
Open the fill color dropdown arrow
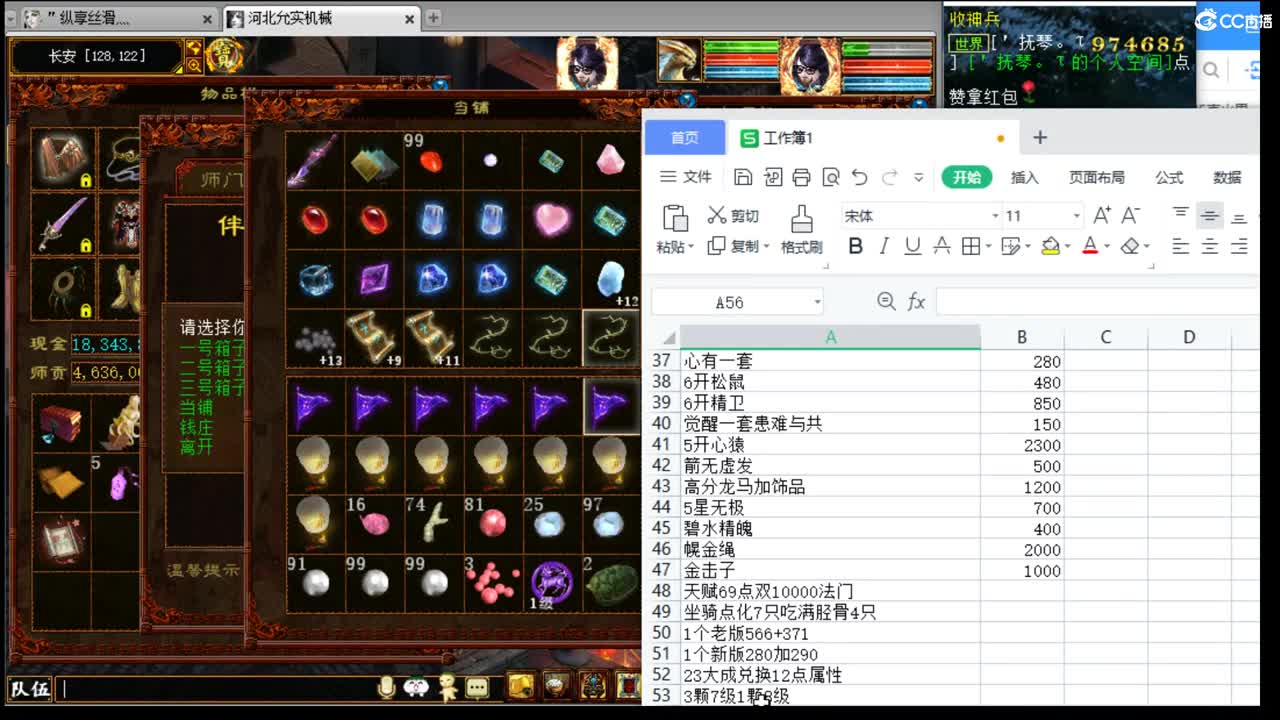click(x=1068, y=247)
